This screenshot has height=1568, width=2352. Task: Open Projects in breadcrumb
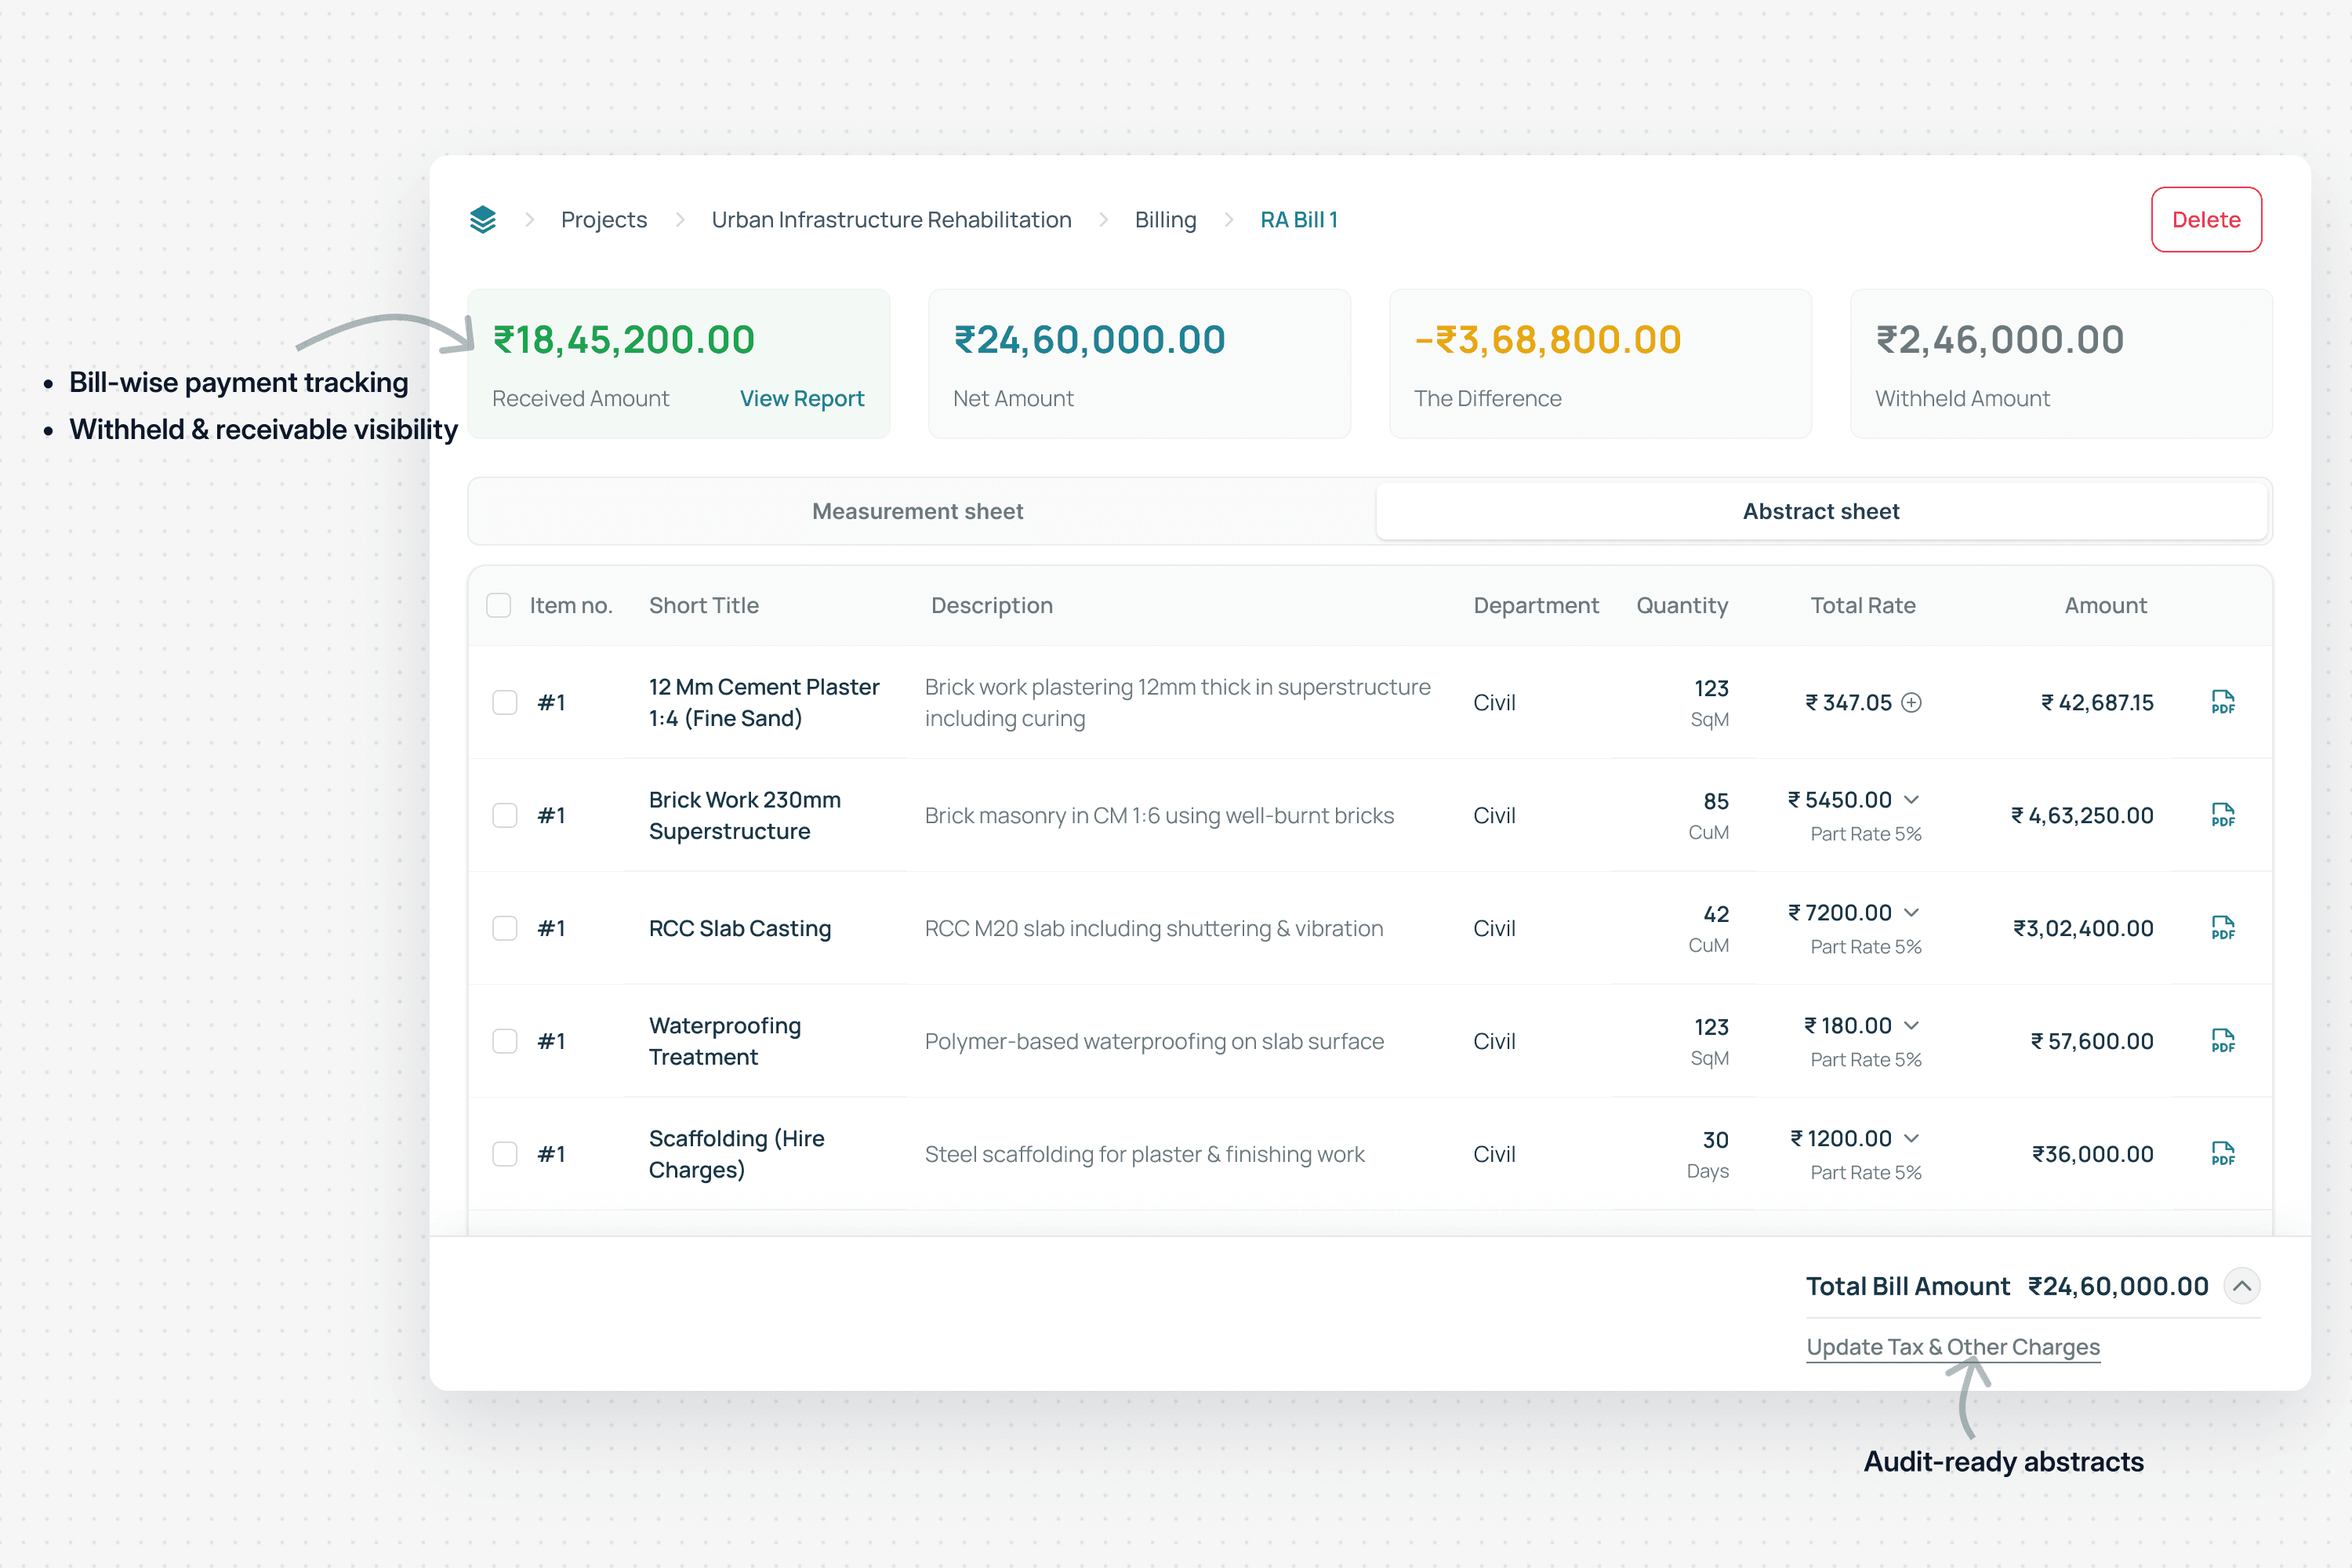tap(604, 219)
